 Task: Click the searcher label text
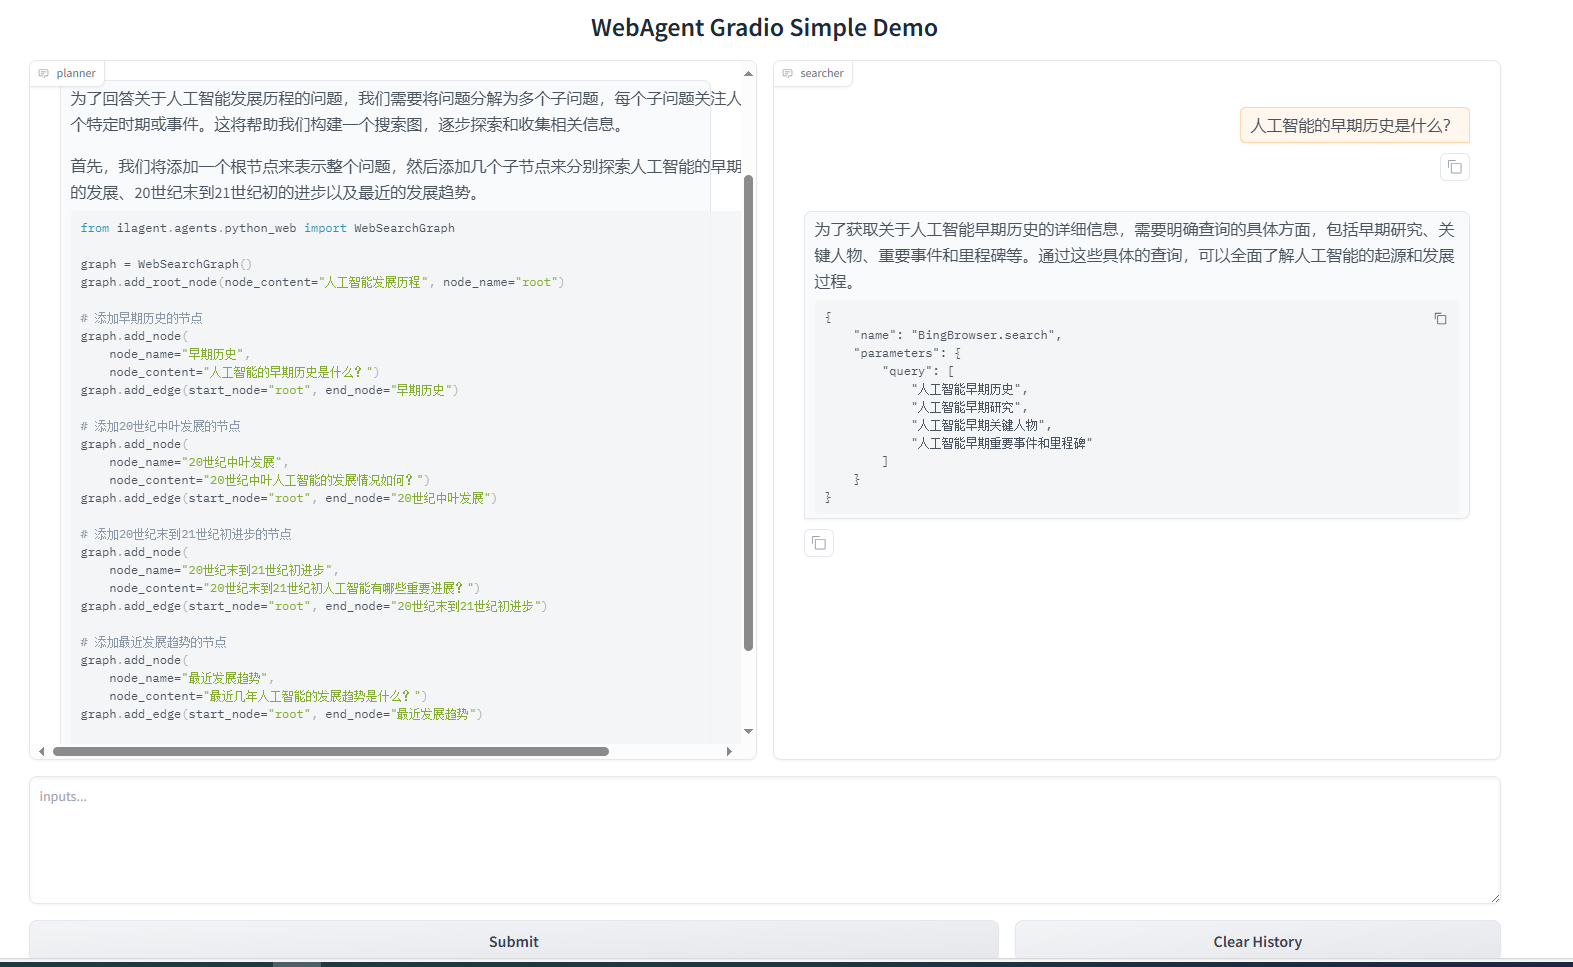pos(822,73)
